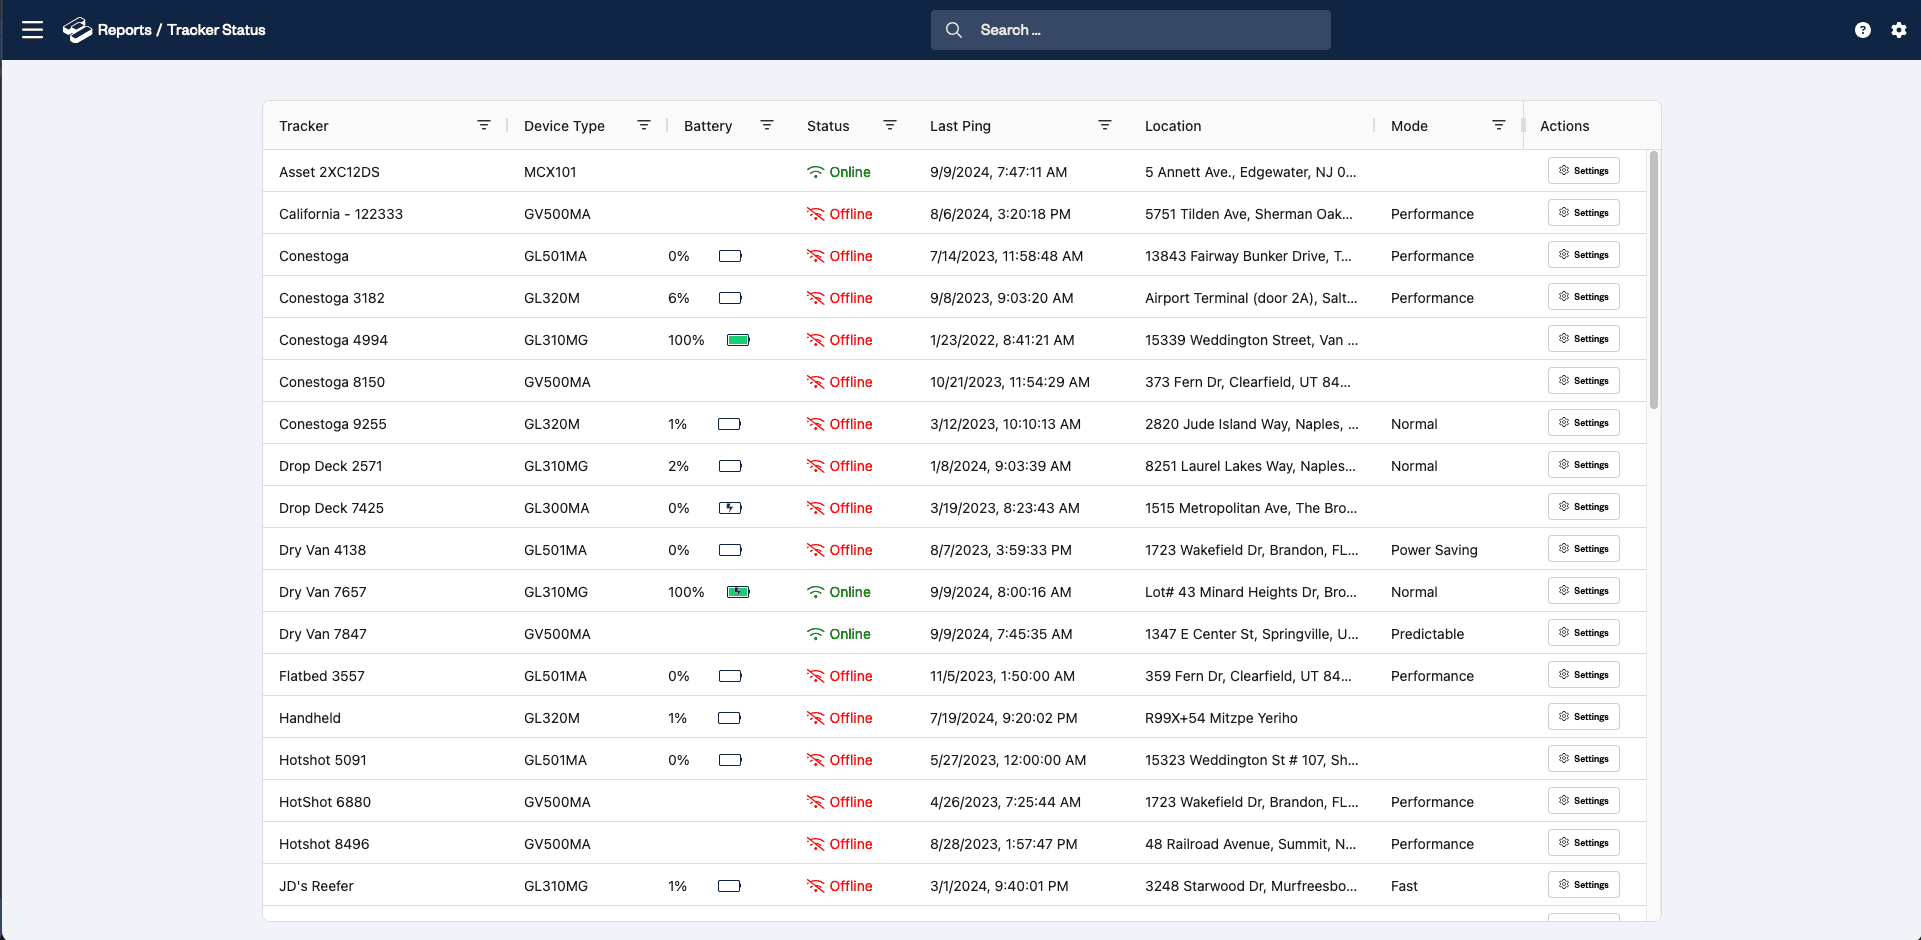Screen dimensions: 1921x940
Task: Click the Status column filter icon
Action: pyautogui.click(x=890, y=125)
